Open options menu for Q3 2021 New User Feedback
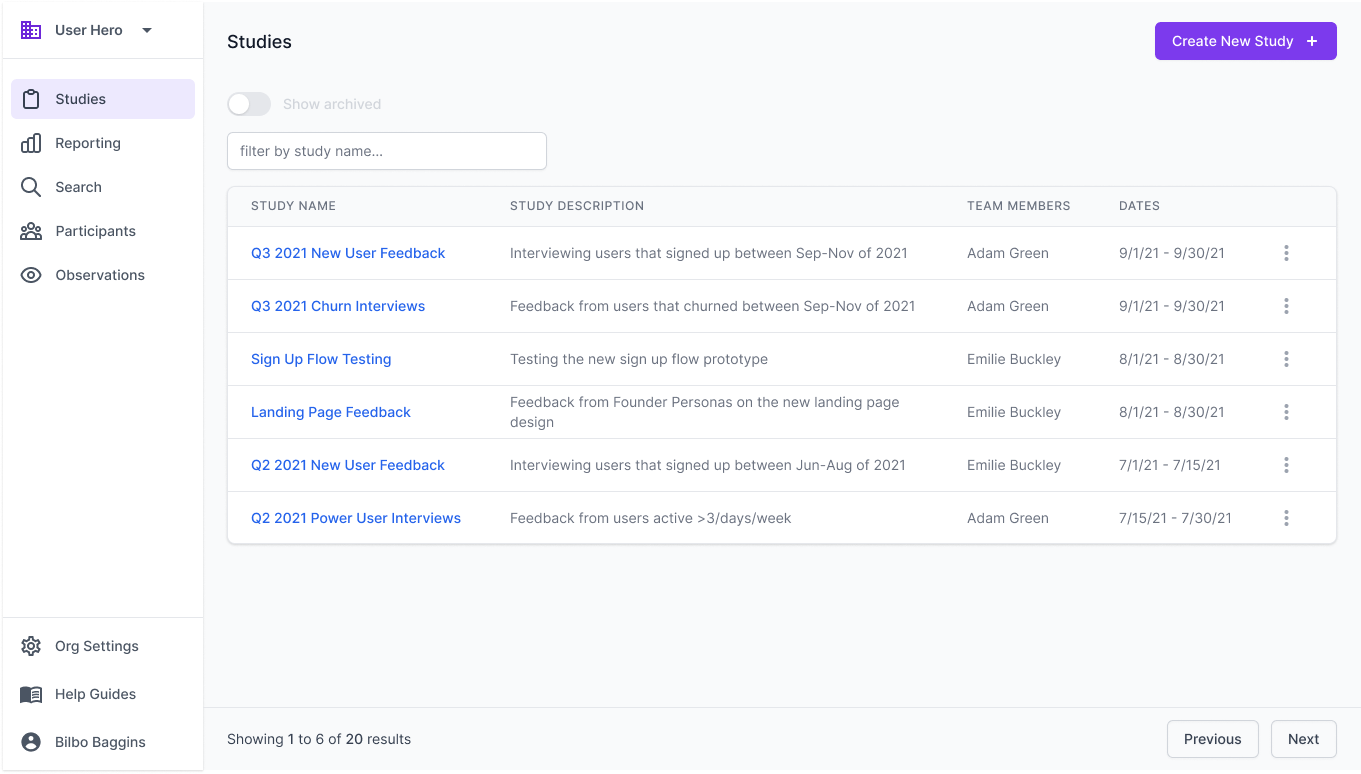 click(1286, 253)
